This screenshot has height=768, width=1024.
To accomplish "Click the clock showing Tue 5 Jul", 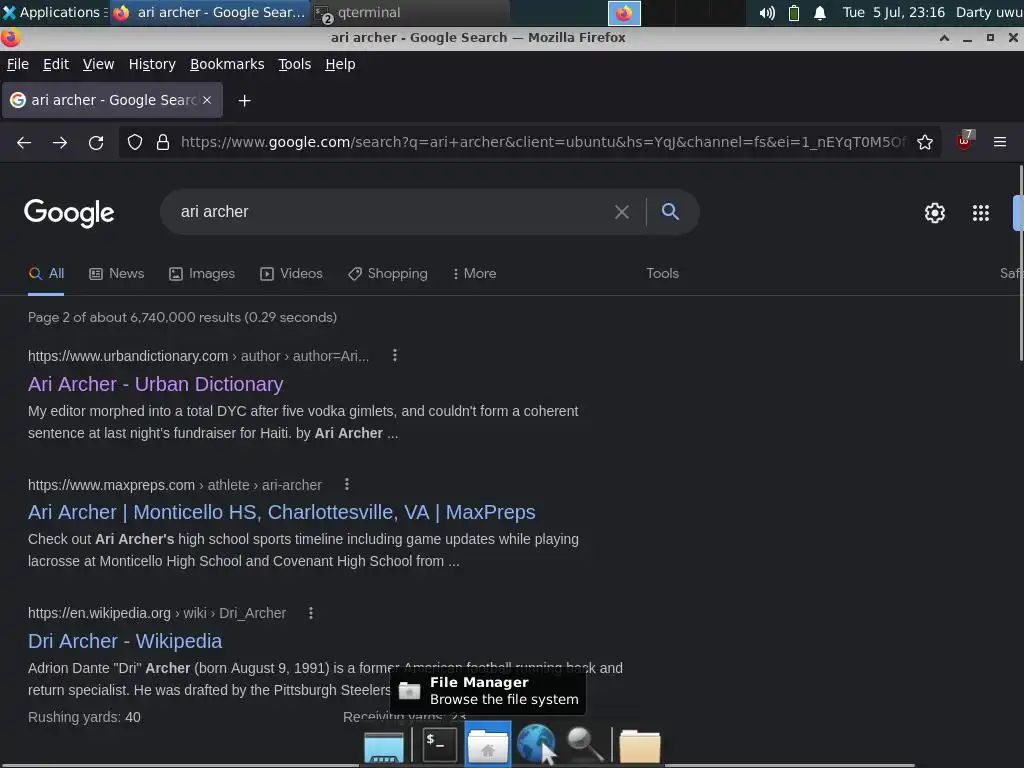I will pyautogui.click(x=893, y=12).
